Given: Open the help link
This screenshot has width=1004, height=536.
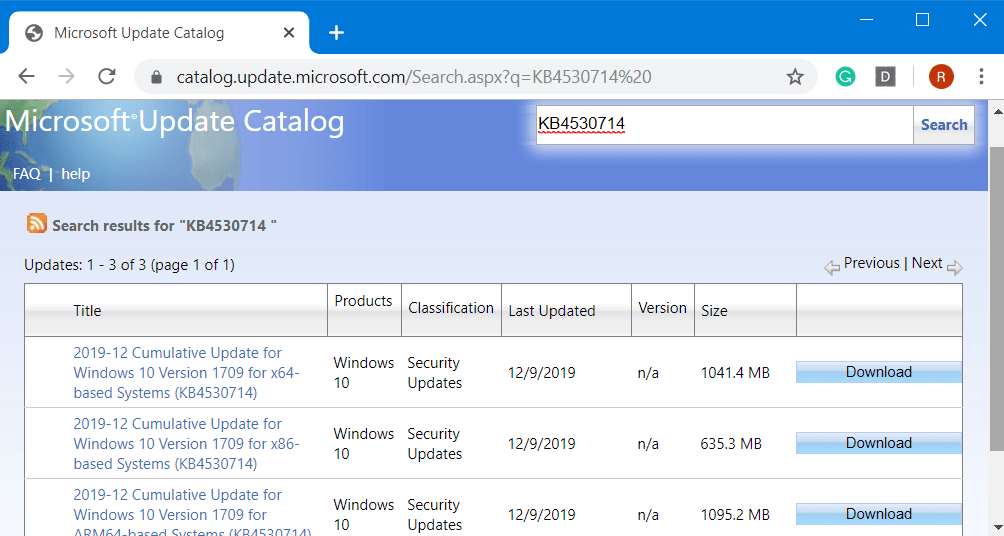Looking at the screenshot, I should point(76,174).
